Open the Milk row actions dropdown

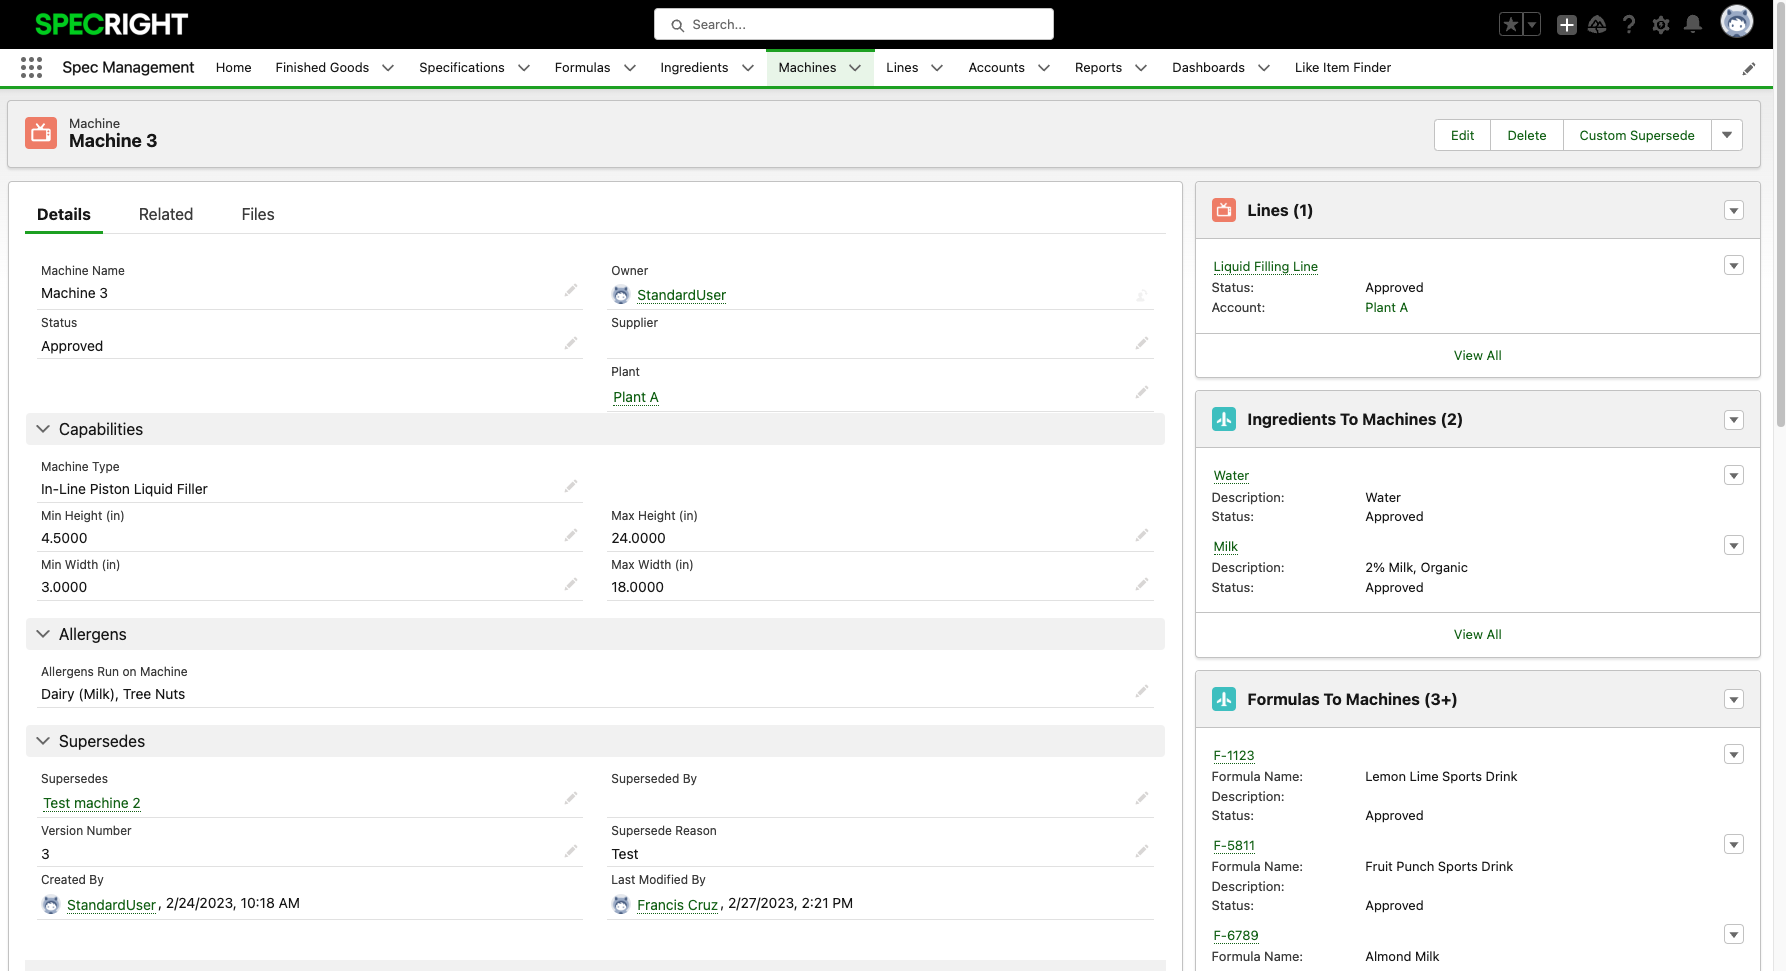1734,545
